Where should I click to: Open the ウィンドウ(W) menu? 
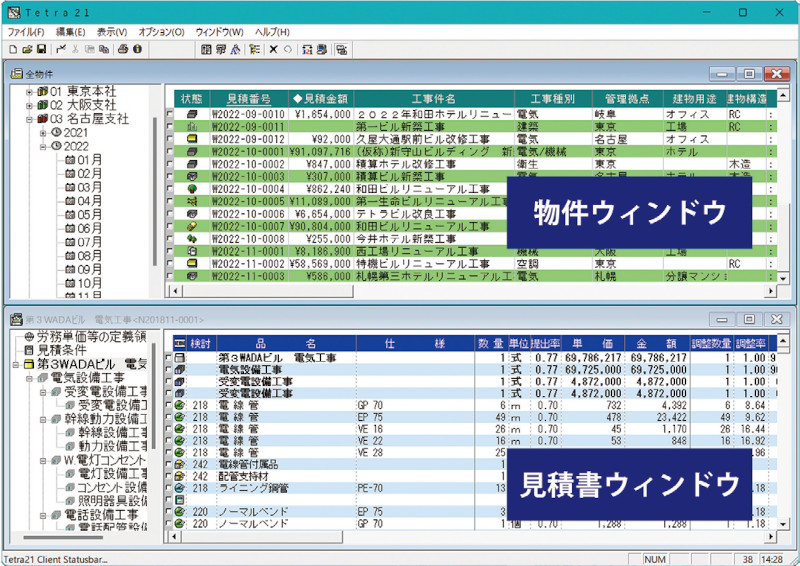click(219, 32)
